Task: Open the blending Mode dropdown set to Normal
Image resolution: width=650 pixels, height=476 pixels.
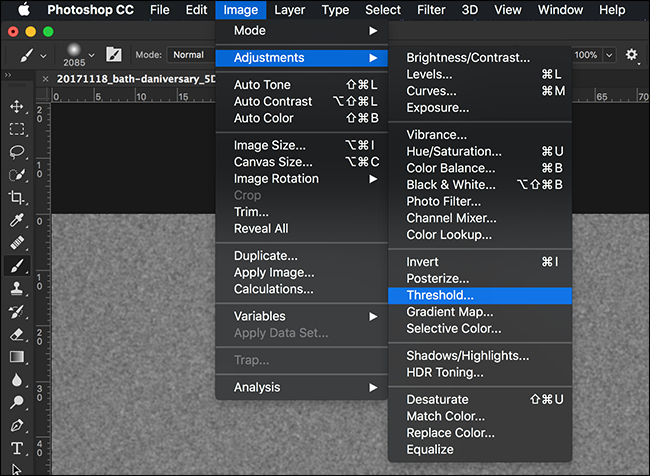Action: pos(190,54)
